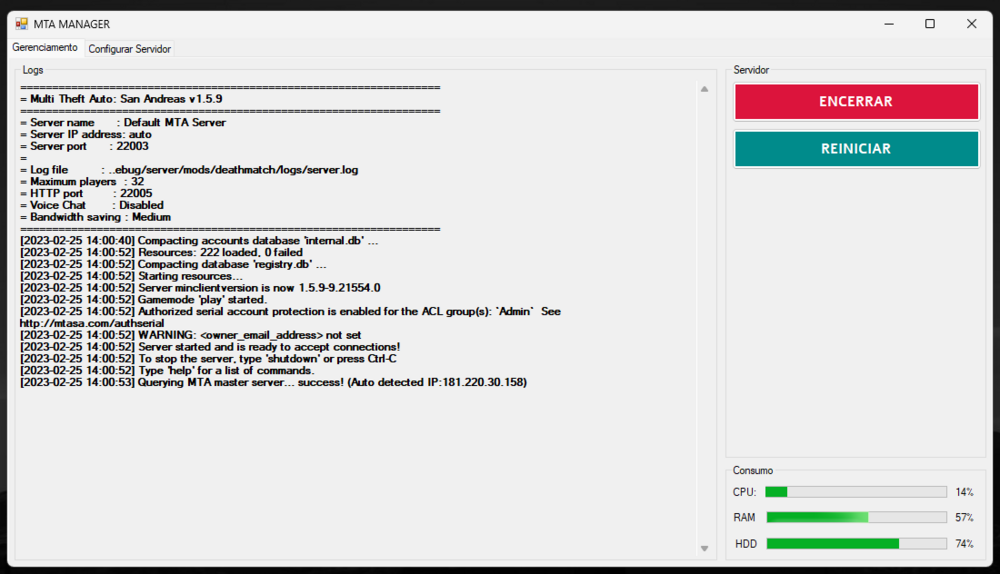Maximize the MTA Manager window
Image resolution: width=1000 pixels, height=574 pixels.
coord(929,24)
